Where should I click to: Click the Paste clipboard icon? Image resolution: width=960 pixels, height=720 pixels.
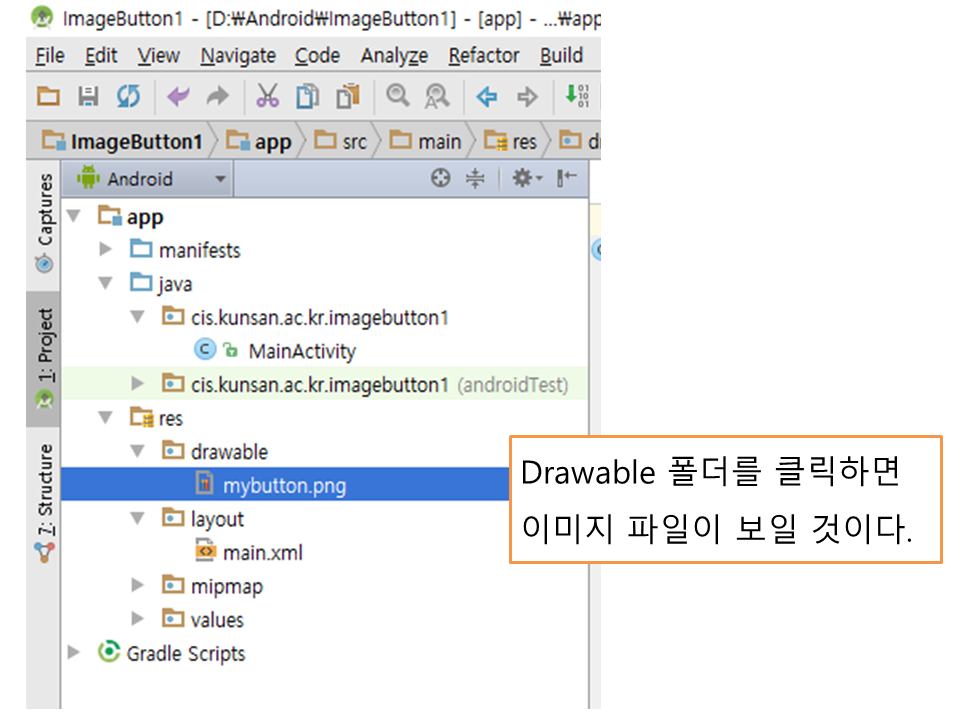click(347, 96)
